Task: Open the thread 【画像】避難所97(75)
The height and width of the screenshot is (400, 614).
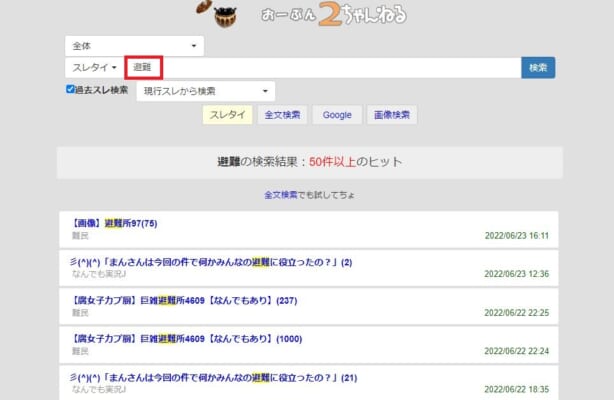Action: pos(115,223)
